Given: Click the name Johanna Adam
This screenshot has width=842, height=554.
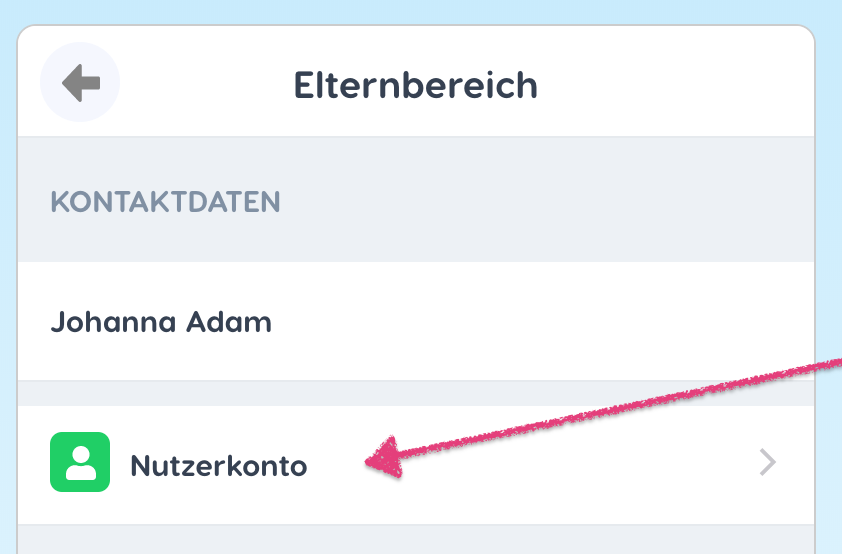Looking at the screenshot, I should pyautogui.click(x=161, y=322).
